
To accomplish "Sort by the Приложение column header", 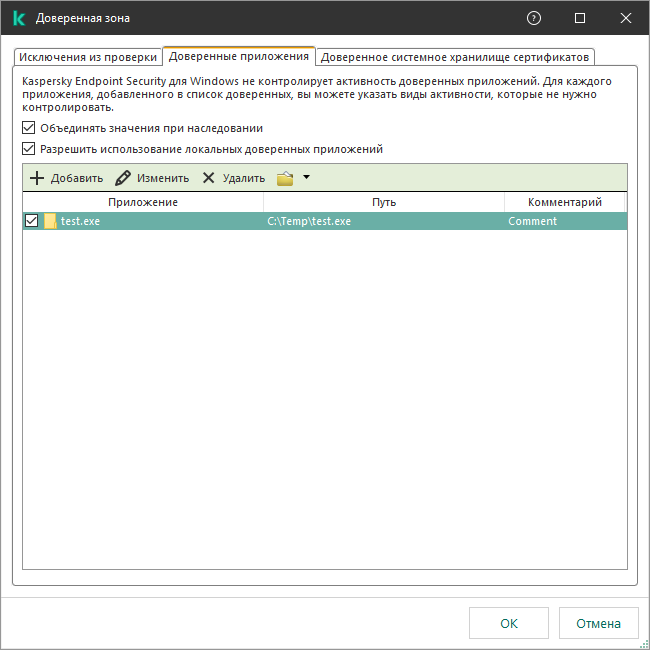I will tap(143, 202).
